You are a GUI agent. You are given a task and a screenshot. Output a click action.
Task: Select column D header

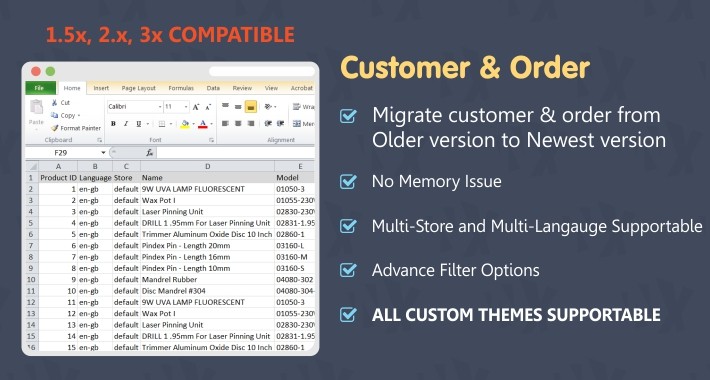(x=207, y=167)
